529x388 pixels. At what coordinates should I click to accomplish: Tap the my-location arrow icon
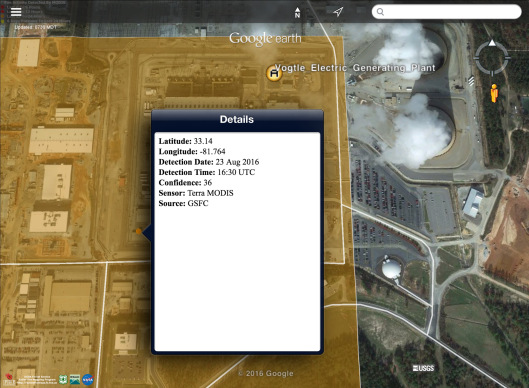338,12
